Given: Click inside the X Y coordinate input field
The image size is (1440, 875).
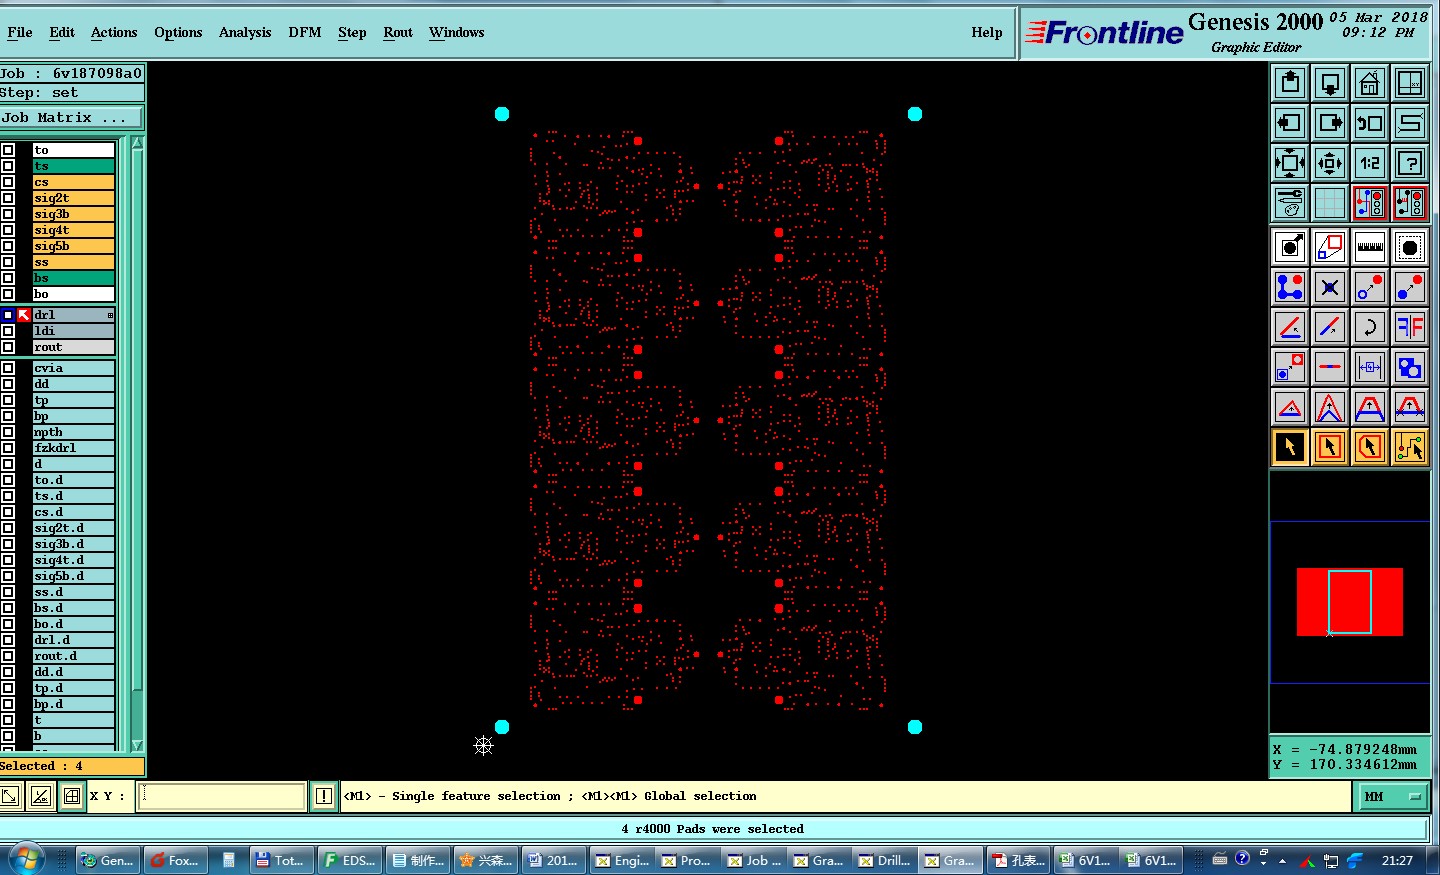Looking at the screenshot, I should (x=222, y=796).
